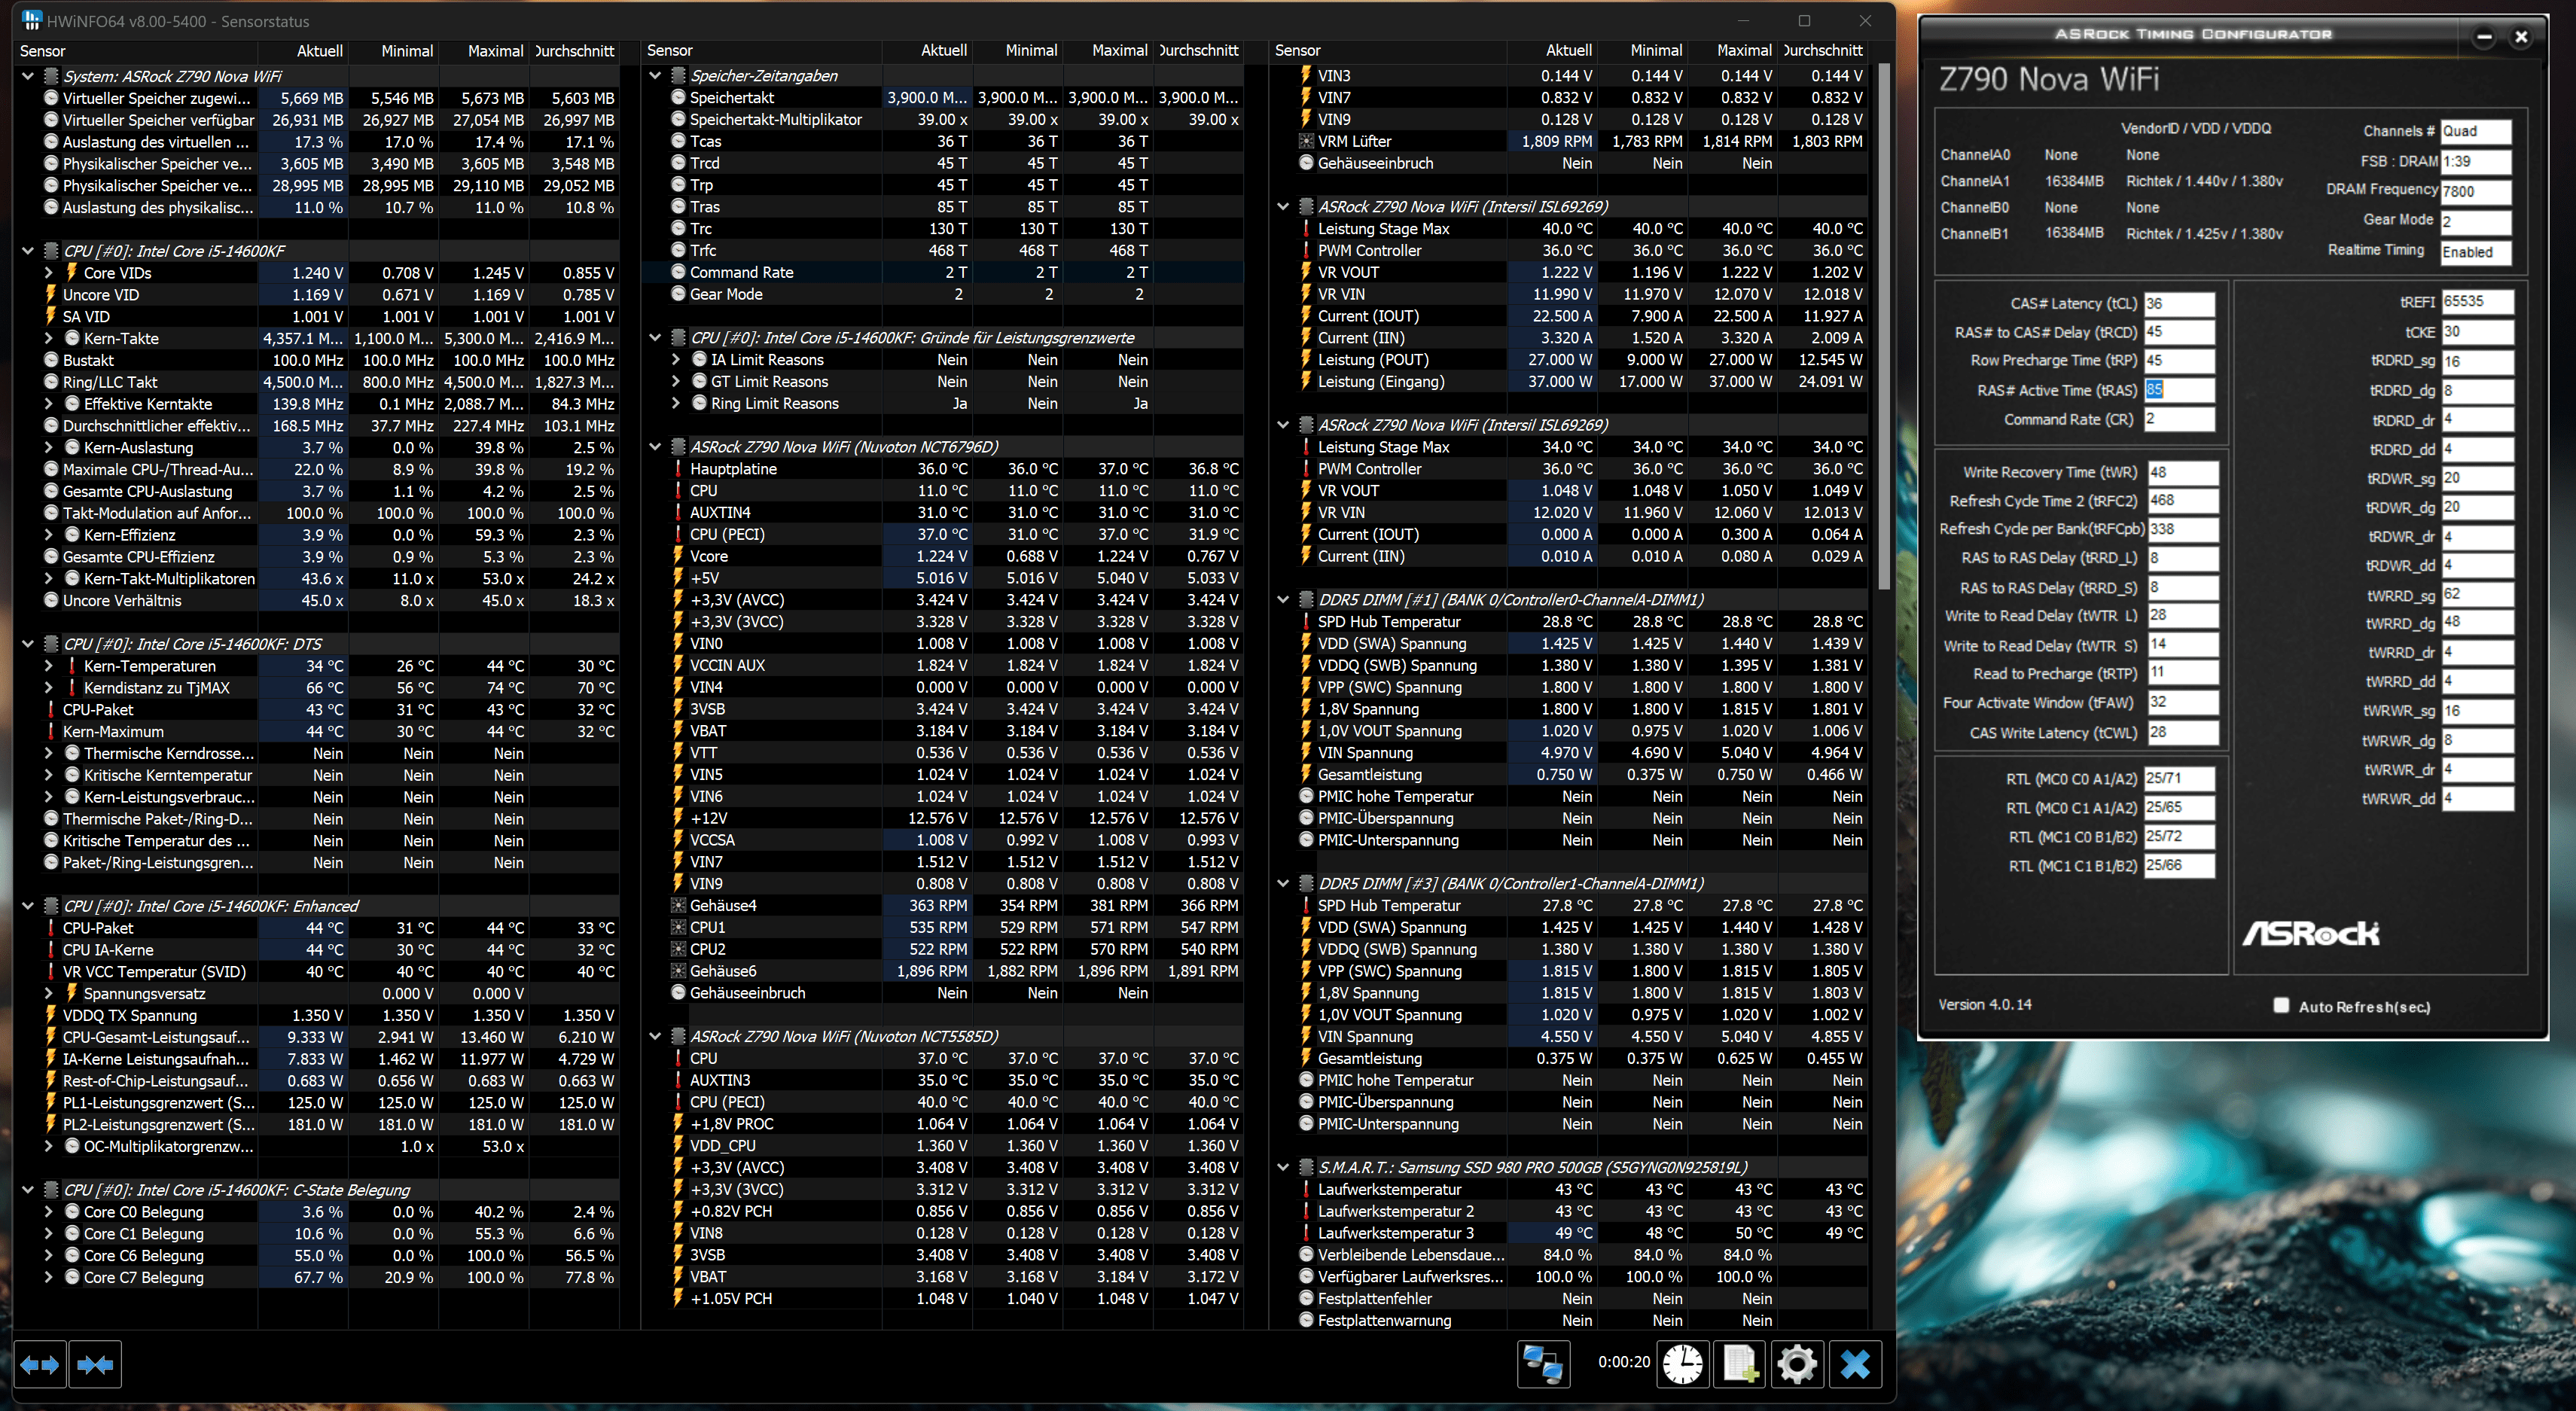
Task: Click SPD Hub Temperatur icon for DIMM #1
Action: [1305, 621]
